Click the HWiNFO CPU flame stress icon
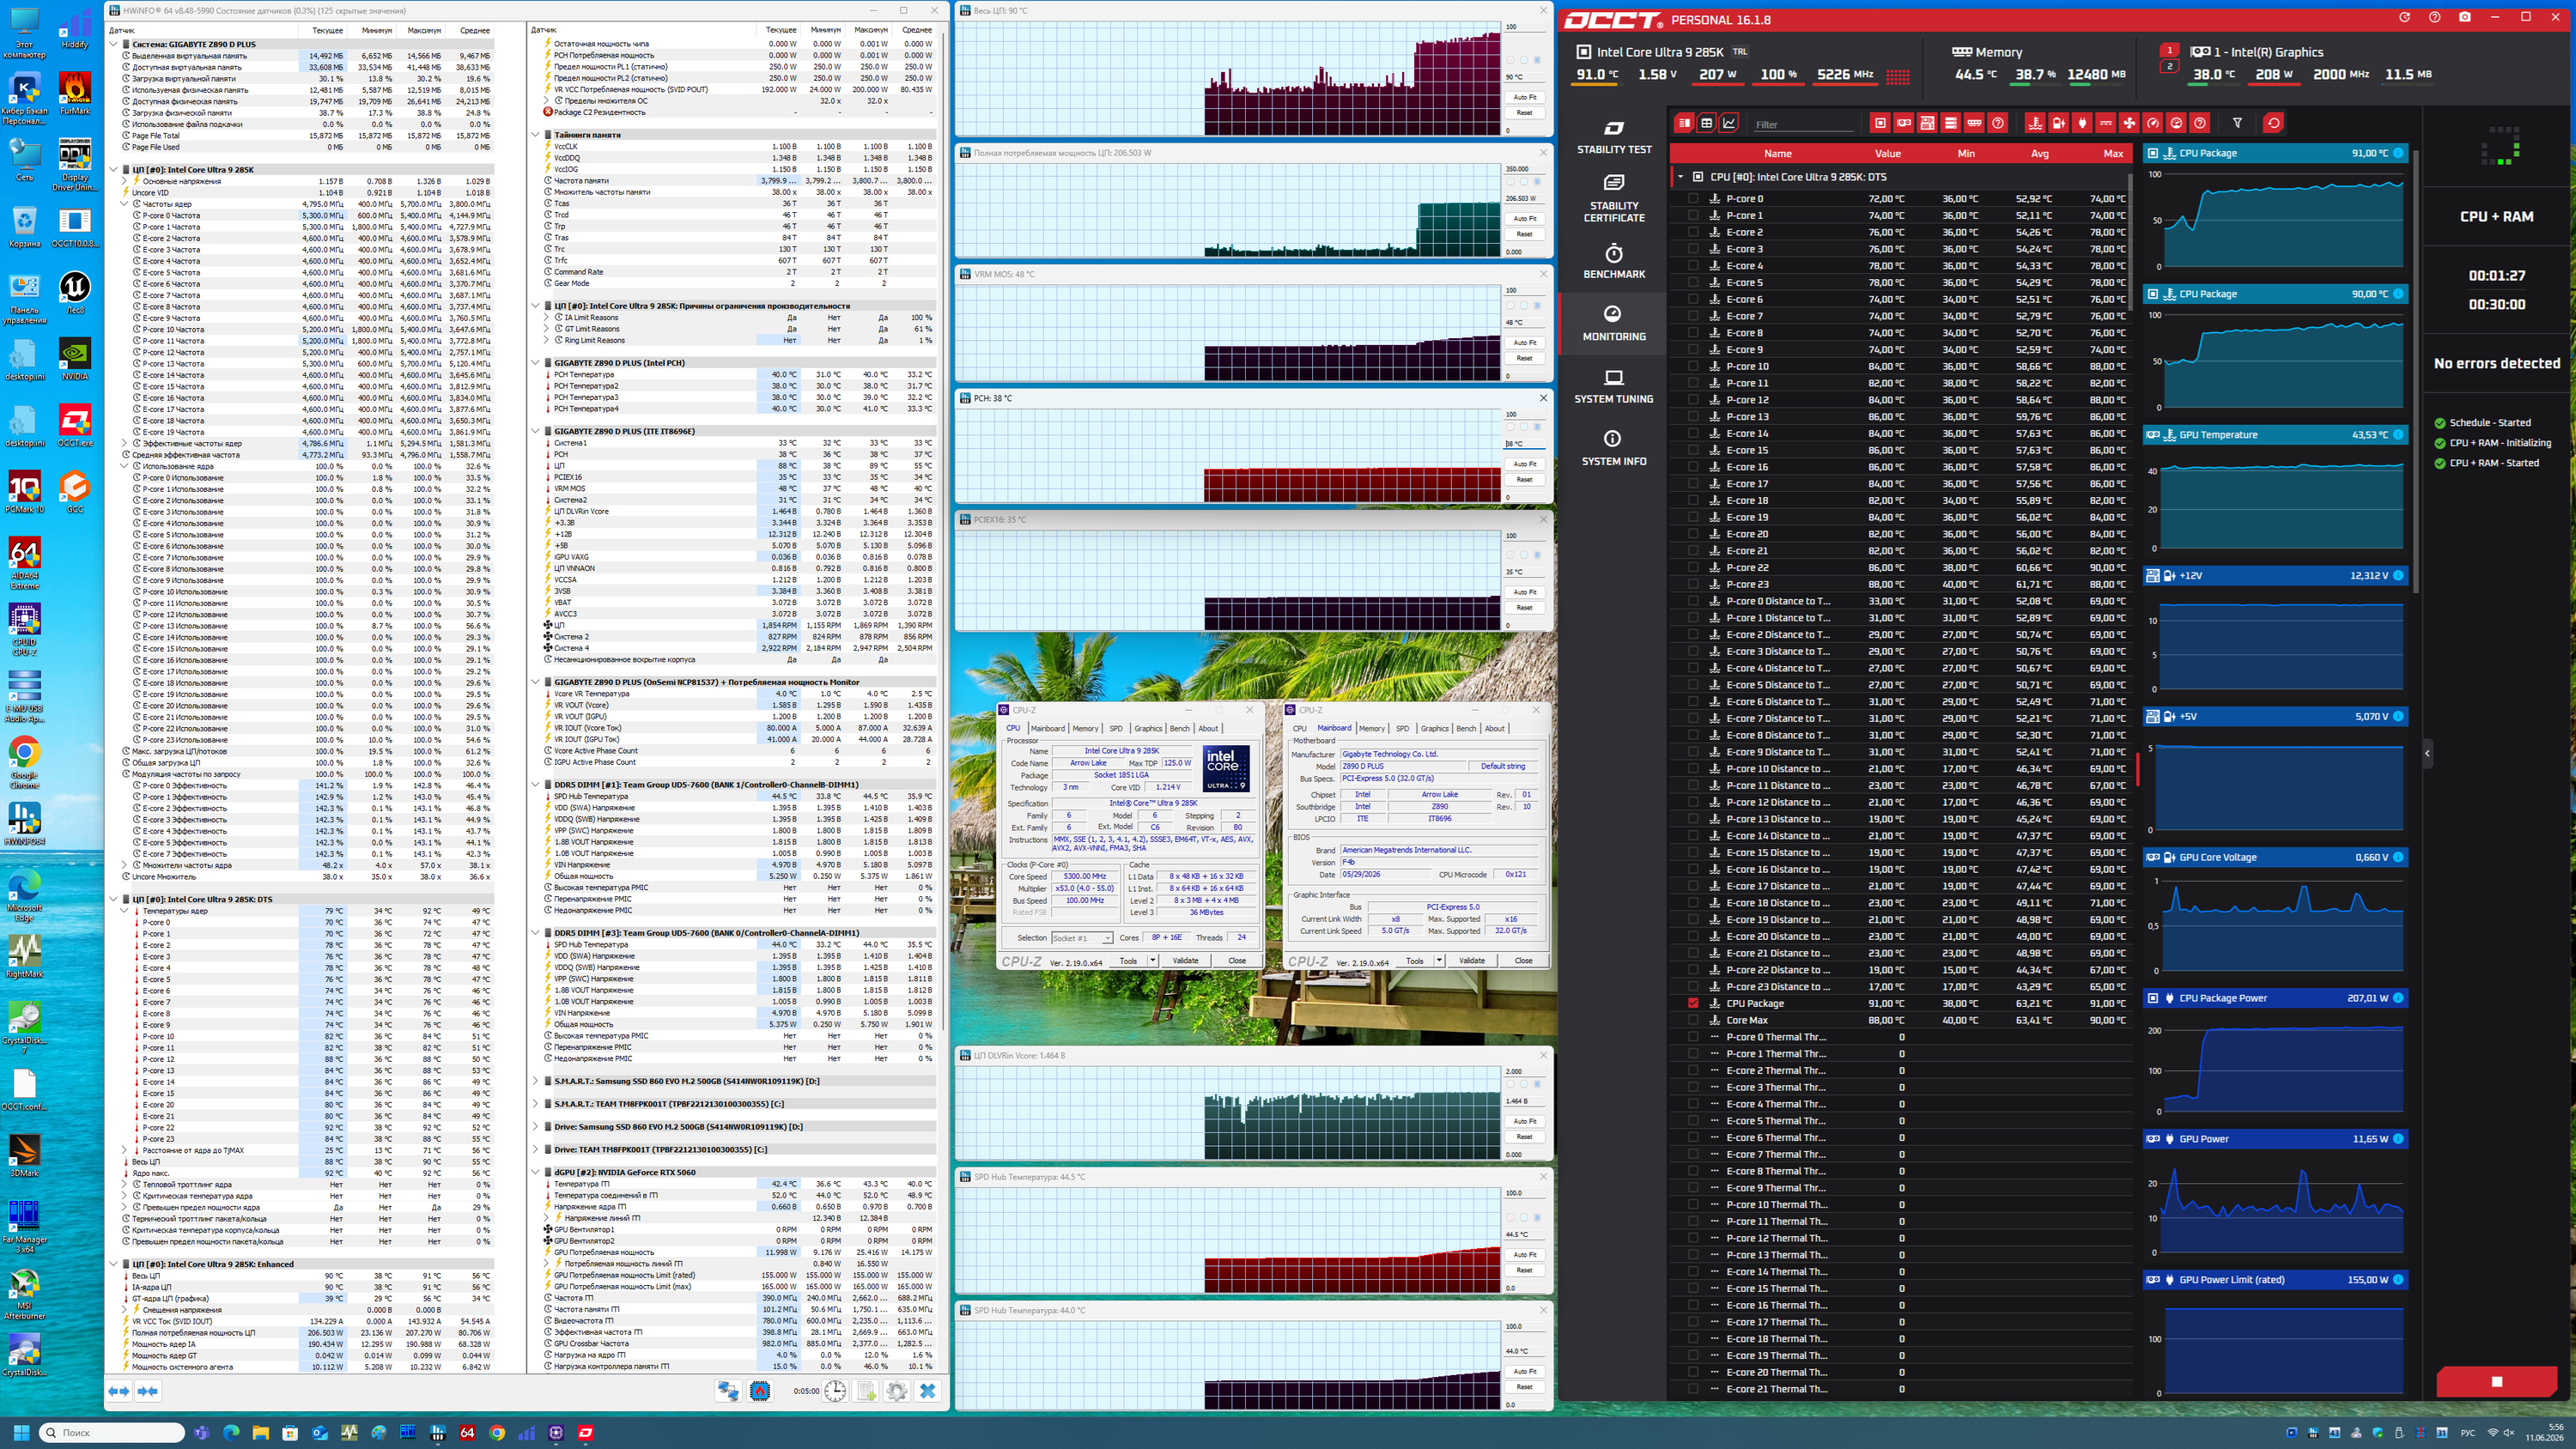This screenshot has width=2576, height=1449. point(760,1391)
